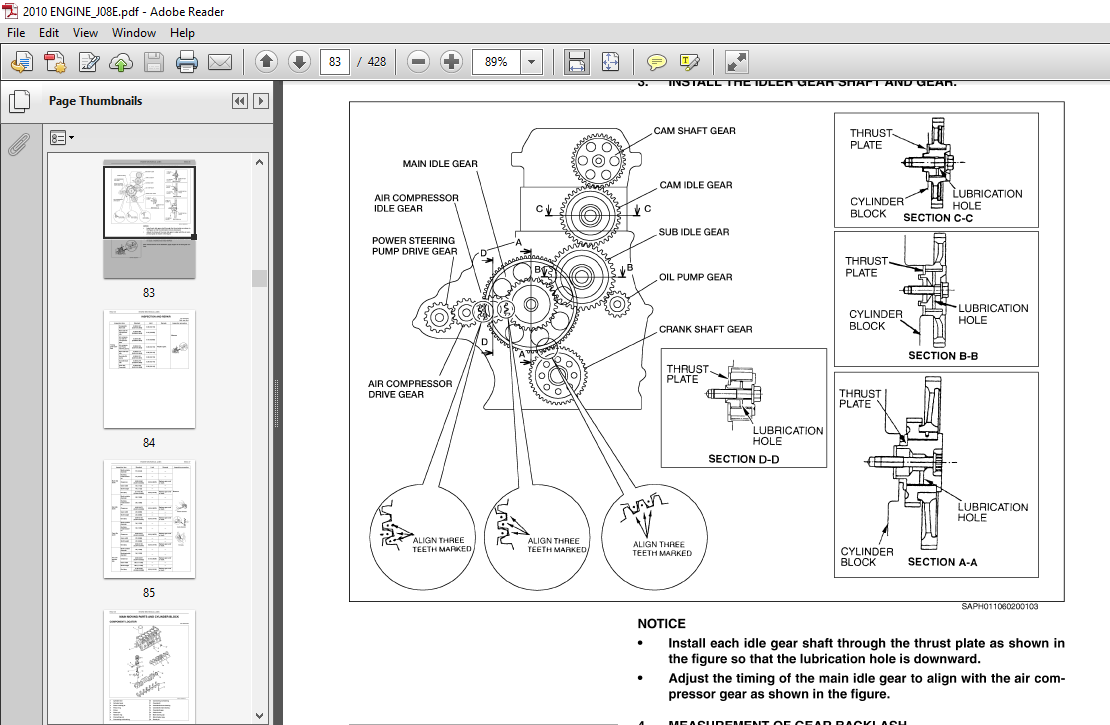Click the SUB IDLE GEAR label
Screen dimensions: 1110x725
[x=694, y=232]
